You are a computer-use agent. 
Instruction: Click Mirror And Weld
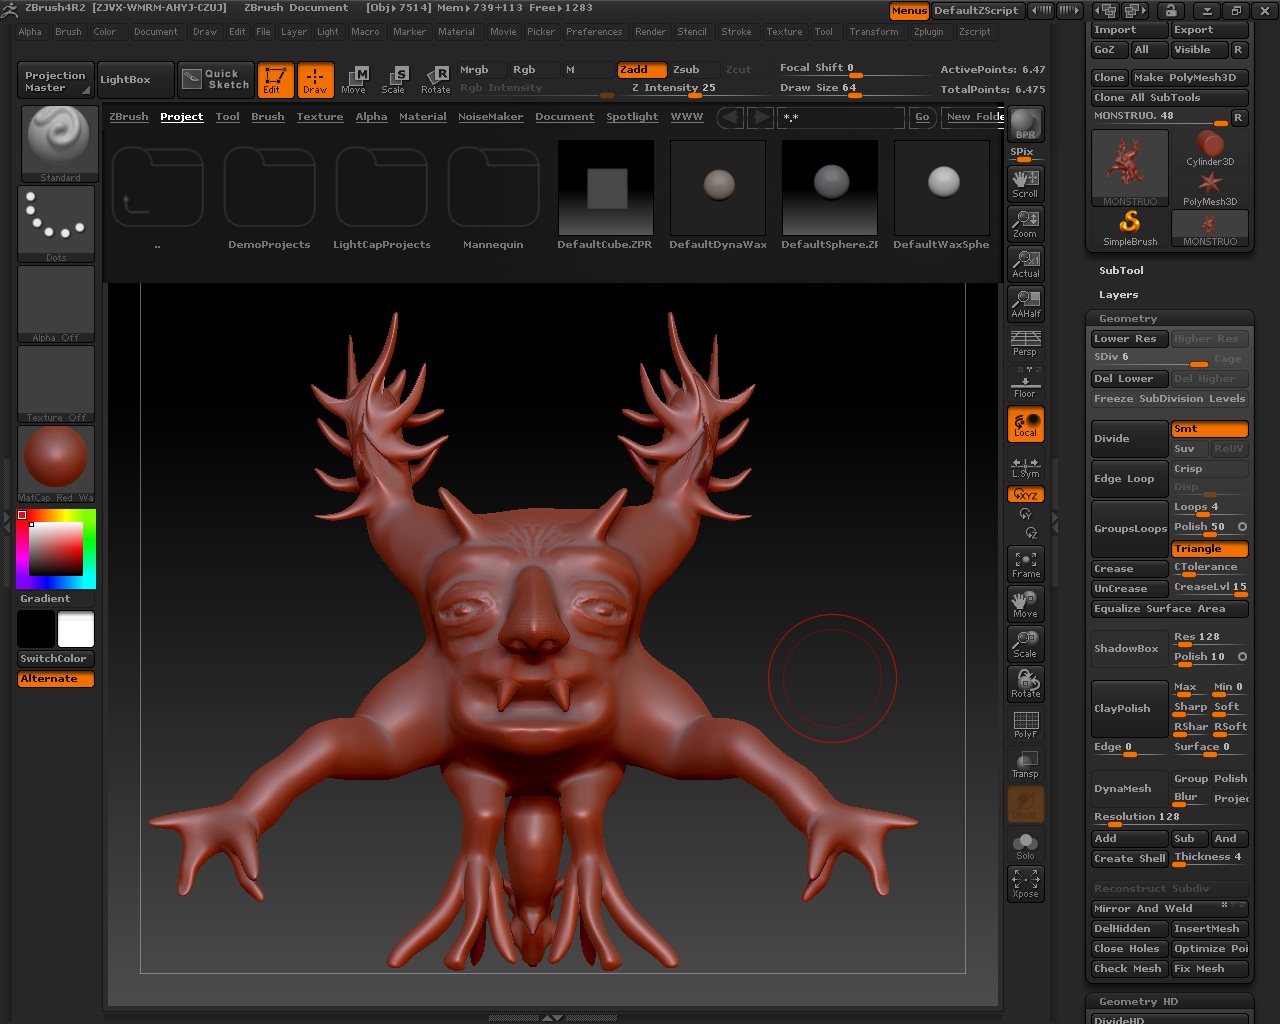pyautogui.click(x=1170, y=909)
